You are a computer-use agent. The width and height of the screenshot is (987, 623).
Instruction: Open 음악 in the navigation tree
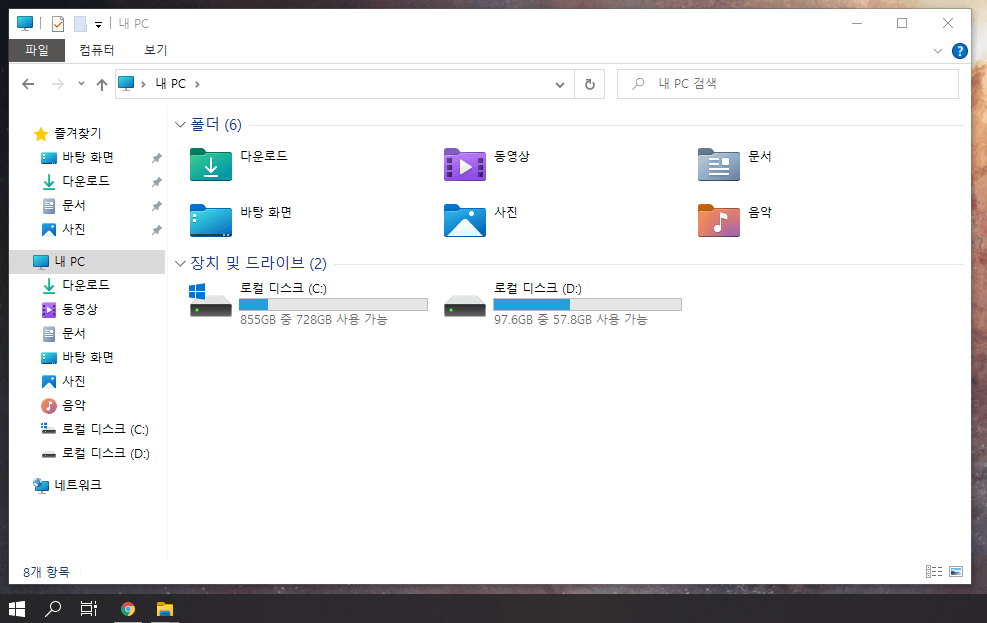73,405
